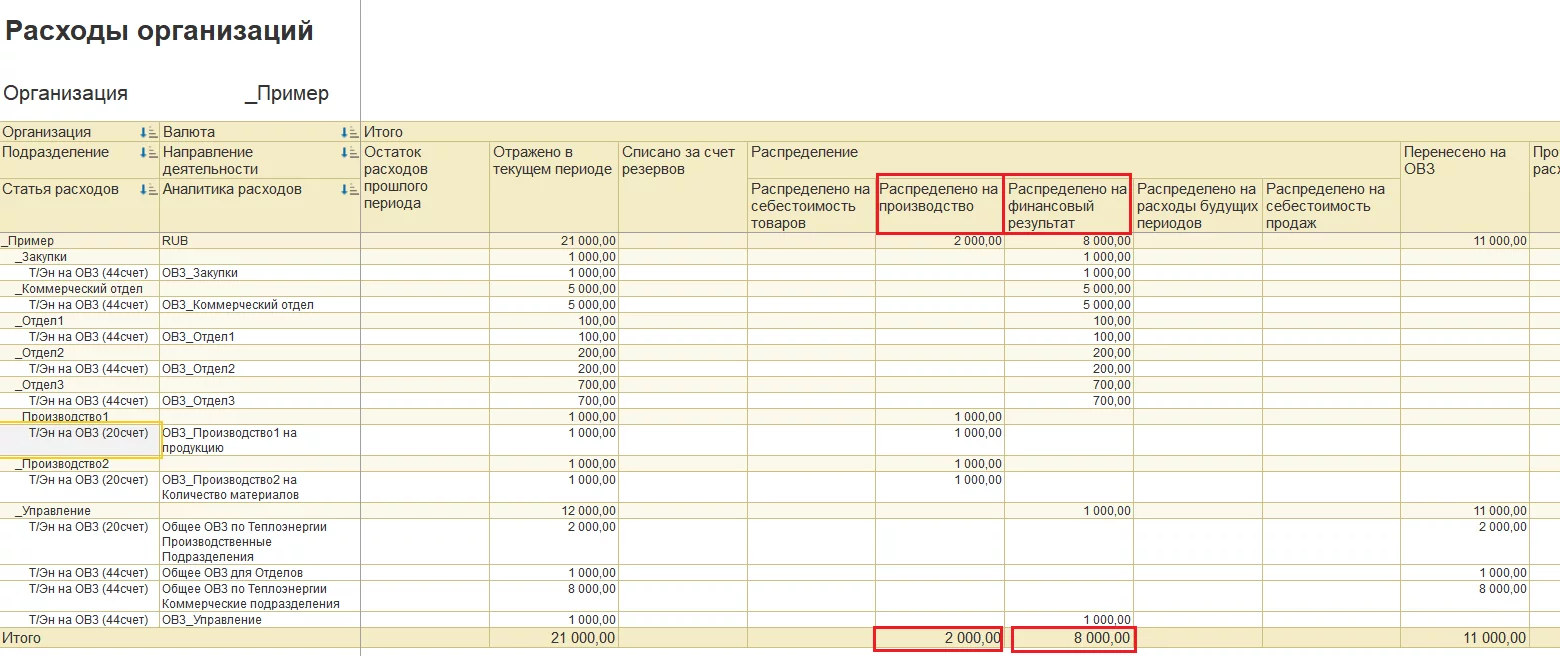
Task: Click Распределено на себестоимость продаж header
Action: 1331,206
